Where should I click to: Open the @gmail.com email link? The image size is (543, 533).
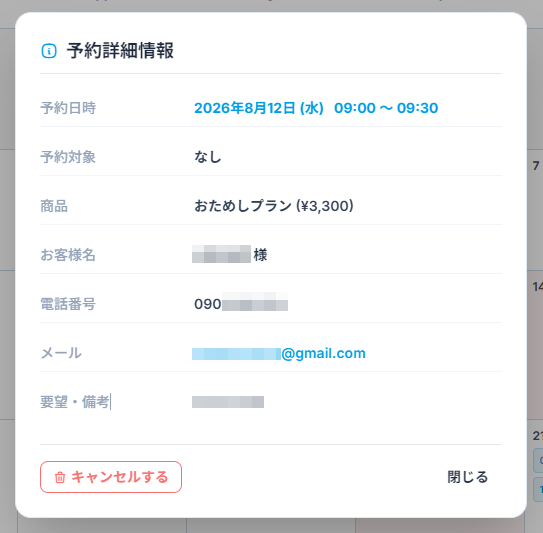(279, 354)
